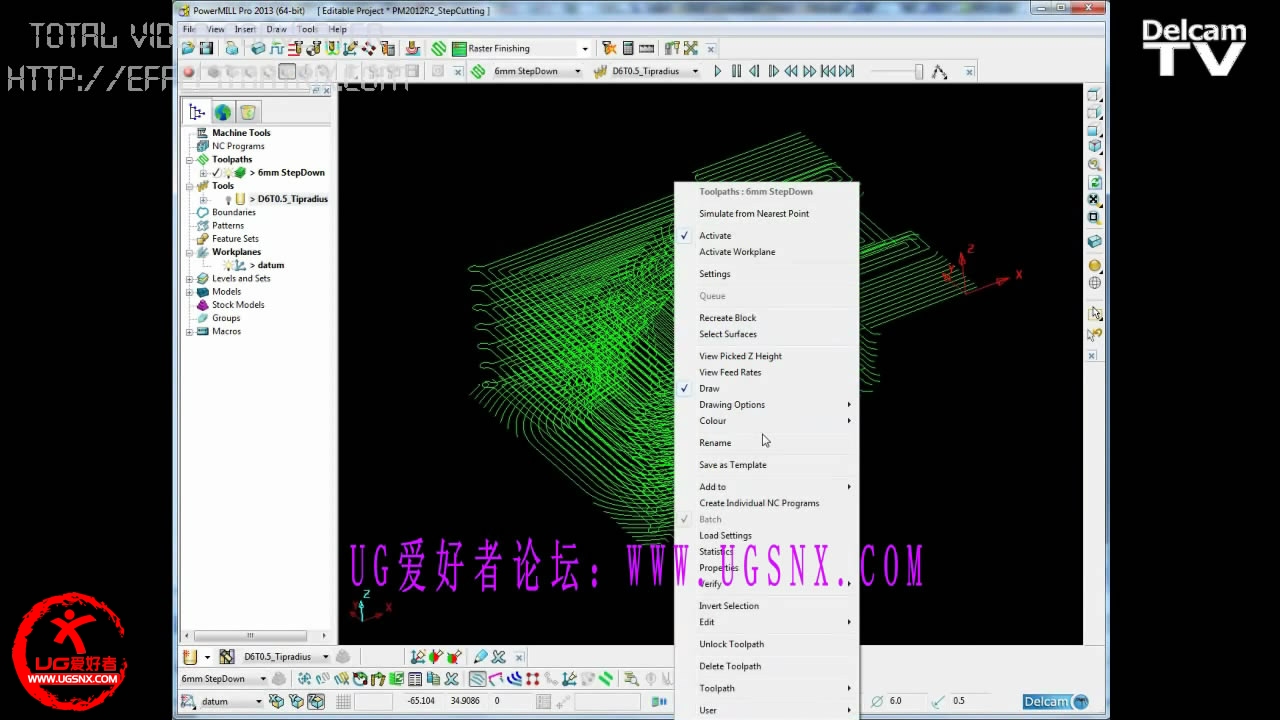The image size is (1280, 720).
Task: Step simulation back one move
Action: [754, 72]
